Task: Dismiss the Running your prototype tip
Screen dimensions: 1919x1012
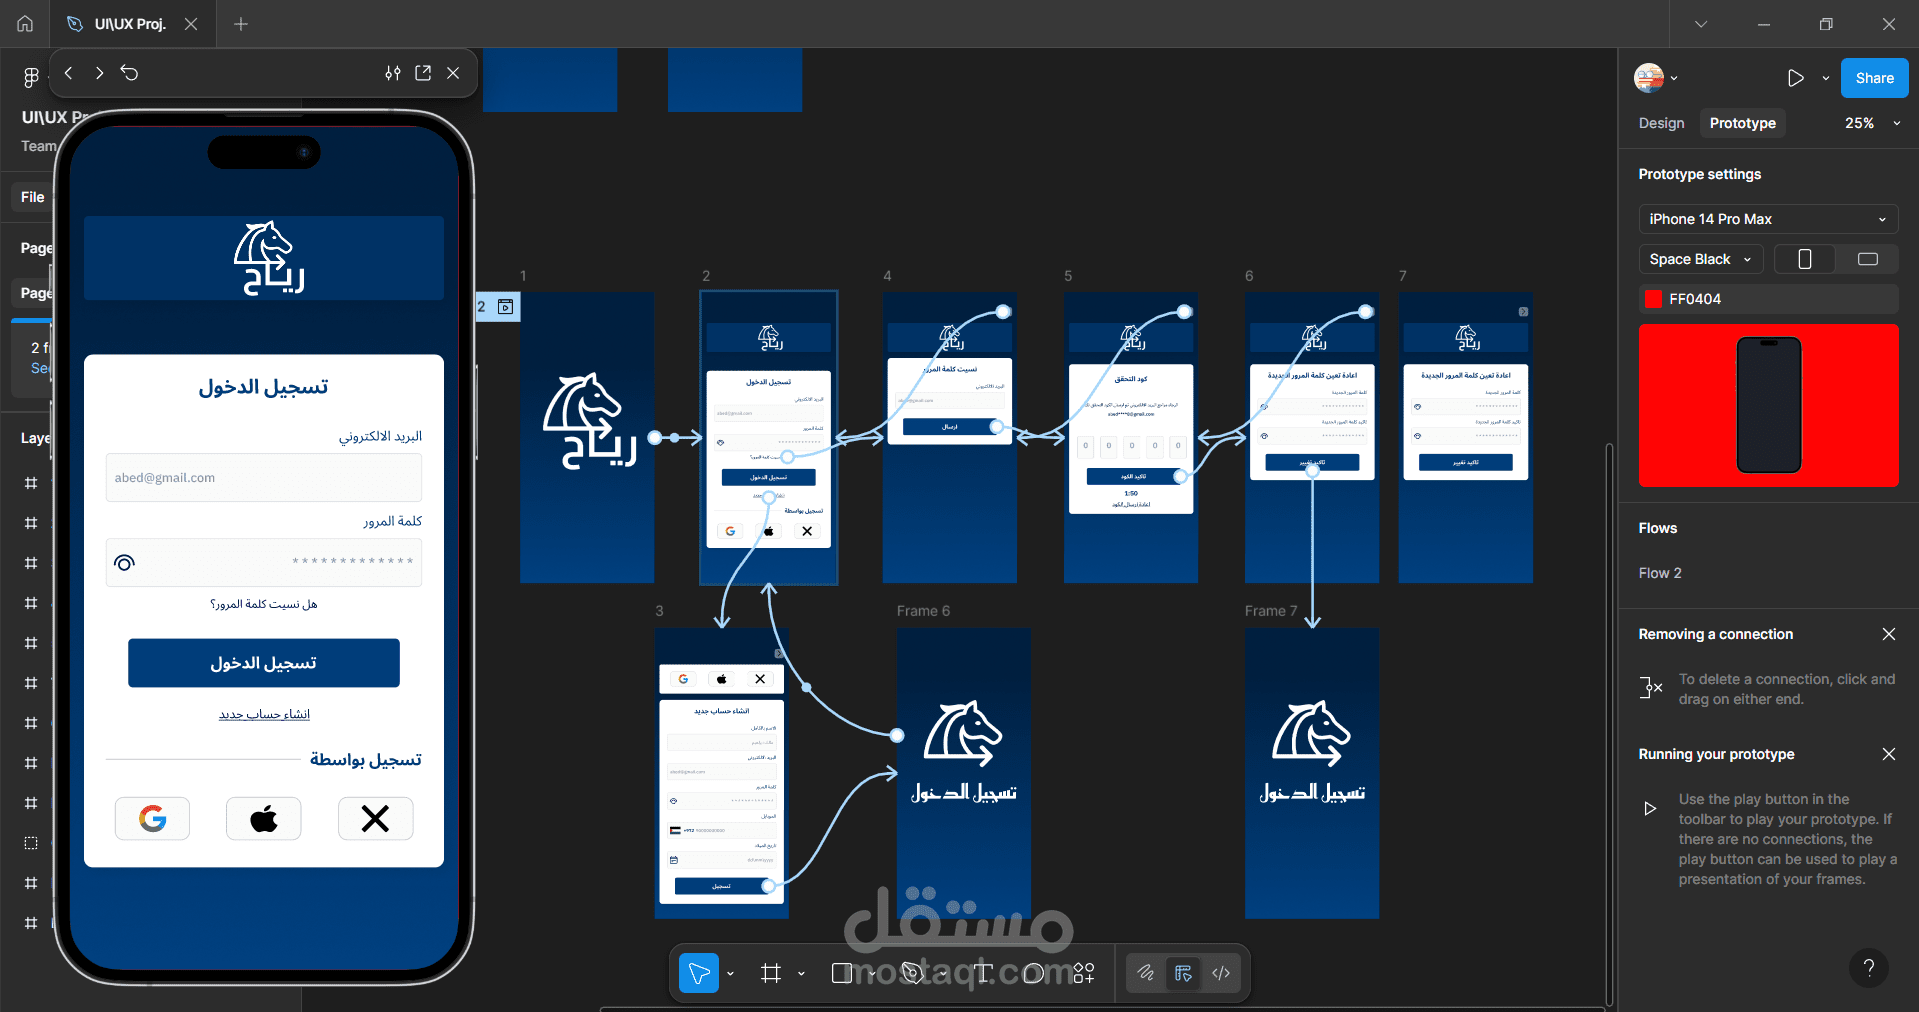Action: tap(1888, 754)
